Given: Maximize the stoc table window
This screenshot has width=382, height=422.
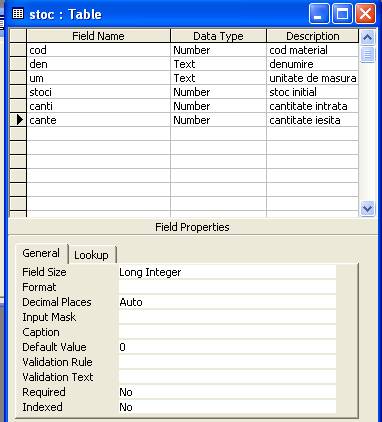Looking at the screenshot, I should [342, 14].
